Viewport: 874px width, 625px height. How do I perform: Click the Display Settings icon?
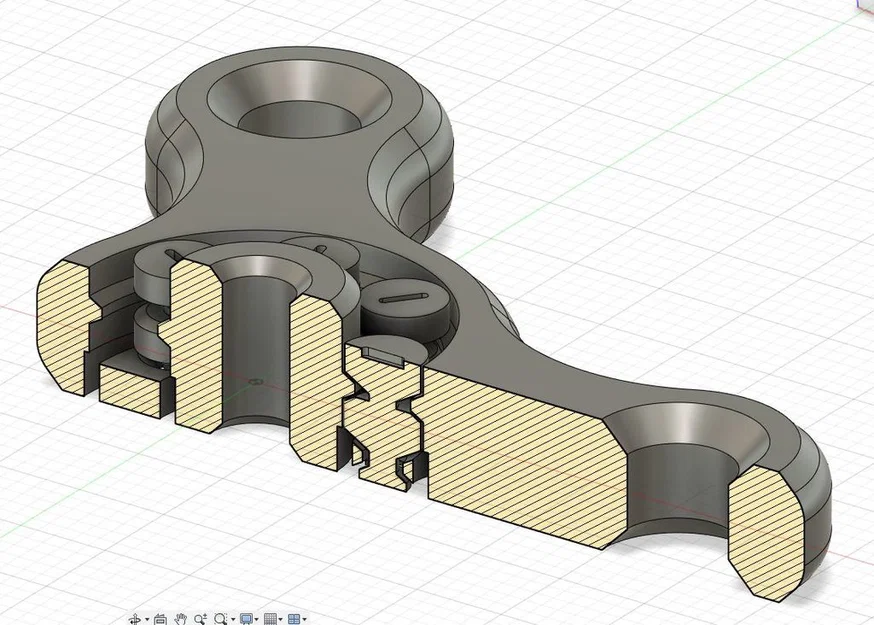point(247,618)
